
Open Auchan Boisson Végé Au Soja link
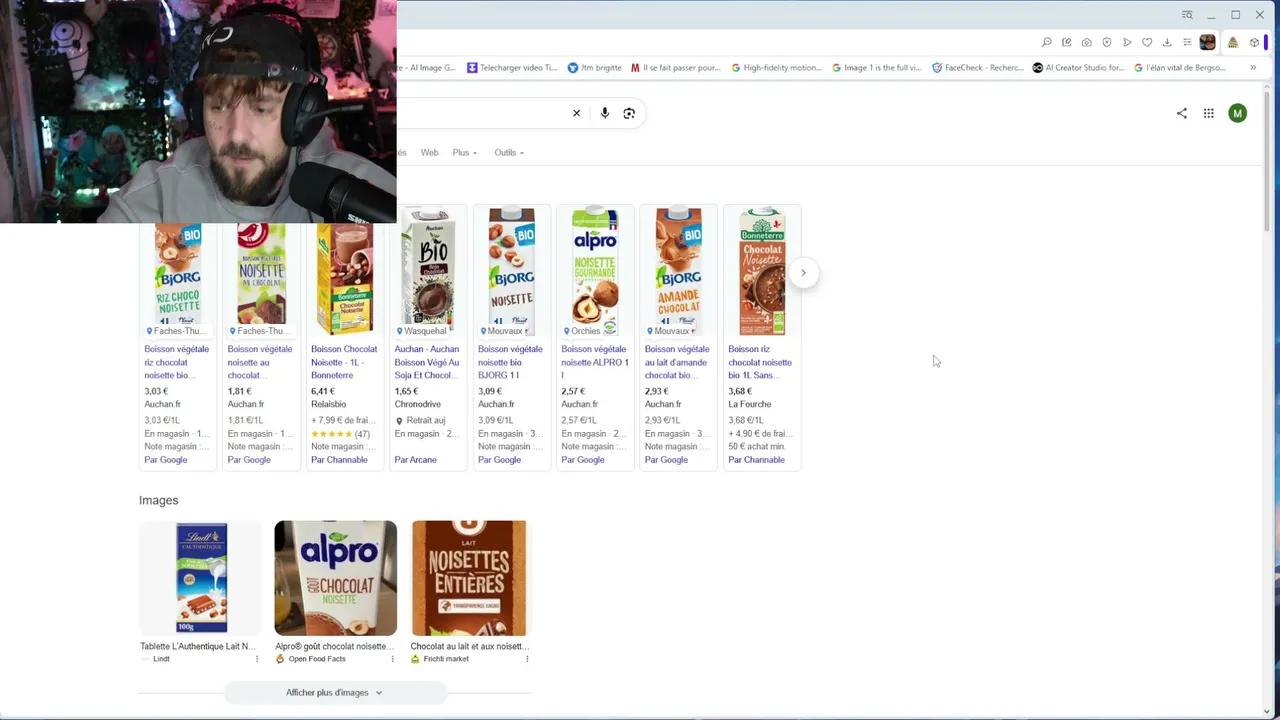[x=427, y=362]
